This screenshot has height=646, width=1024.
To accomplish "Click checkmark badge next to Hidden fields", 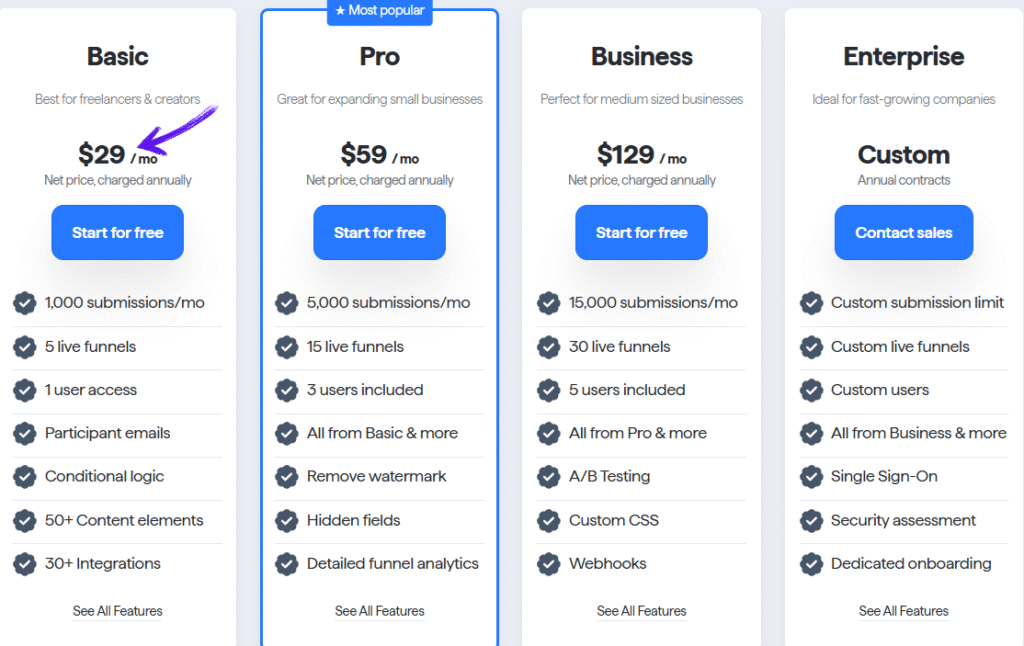I will 287,520.
